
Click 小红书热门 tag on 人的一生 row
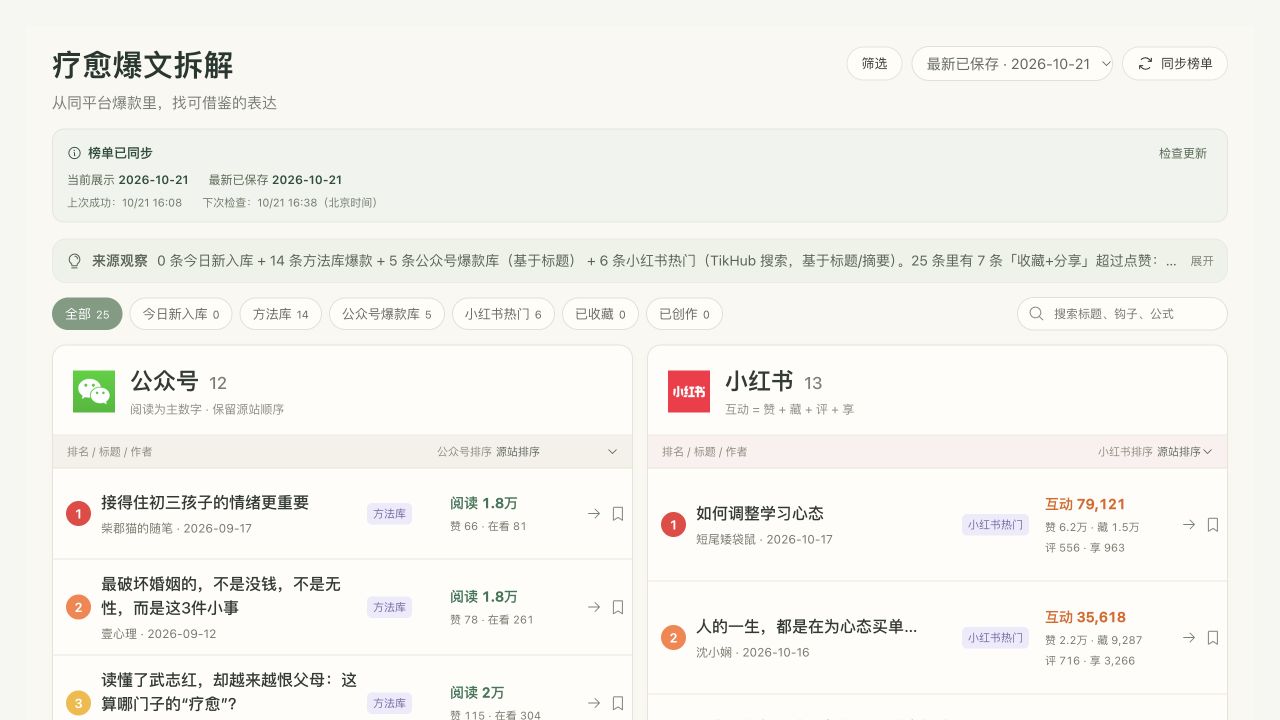pyautogui.click(x=995, y=637)
